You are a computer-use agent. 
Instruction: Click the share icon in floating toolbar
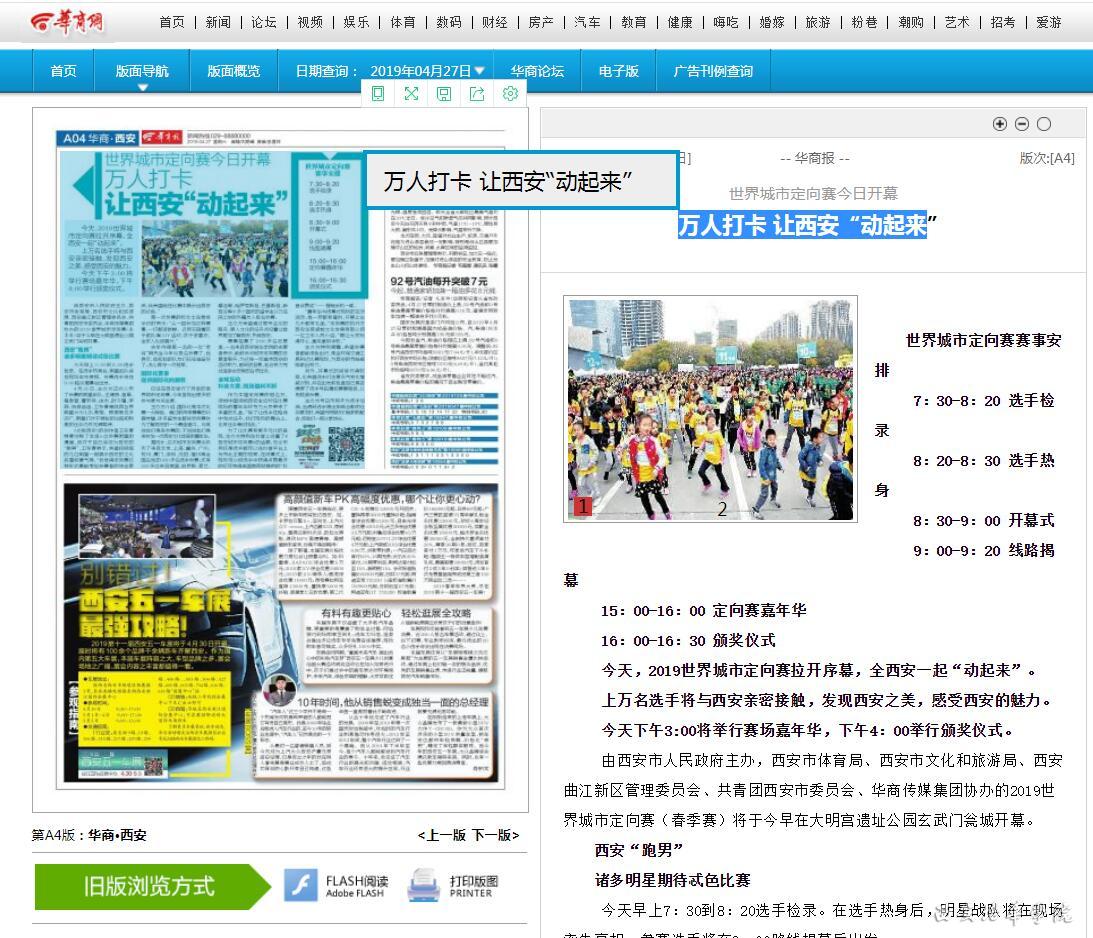477,94
